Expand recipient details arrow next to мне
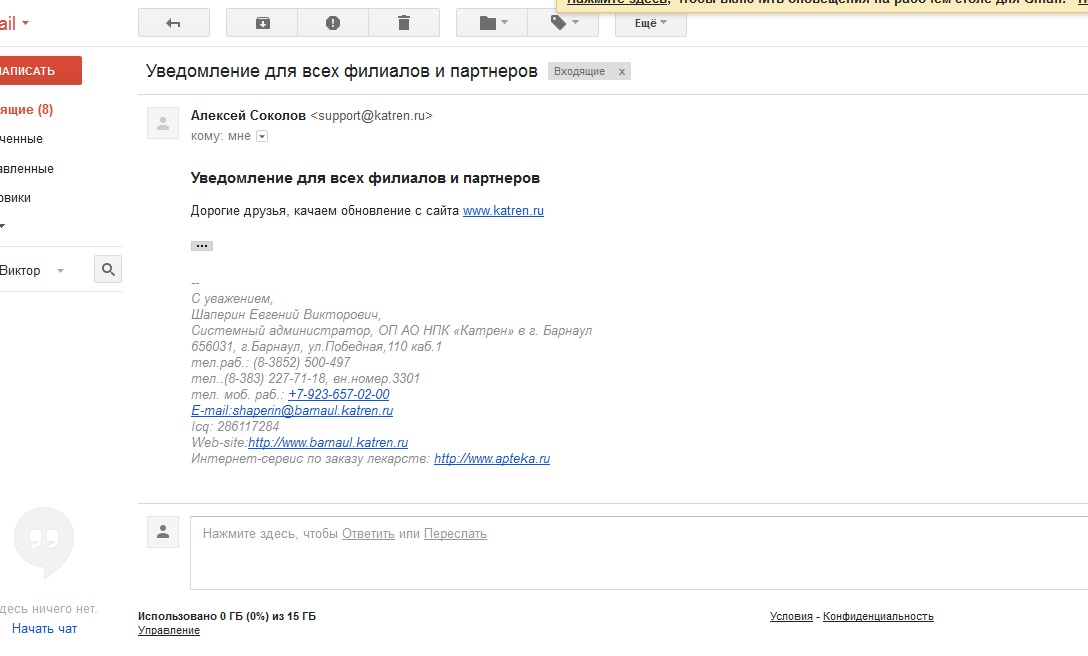The height and width of the screenshot is (656, 1088). 262,137
